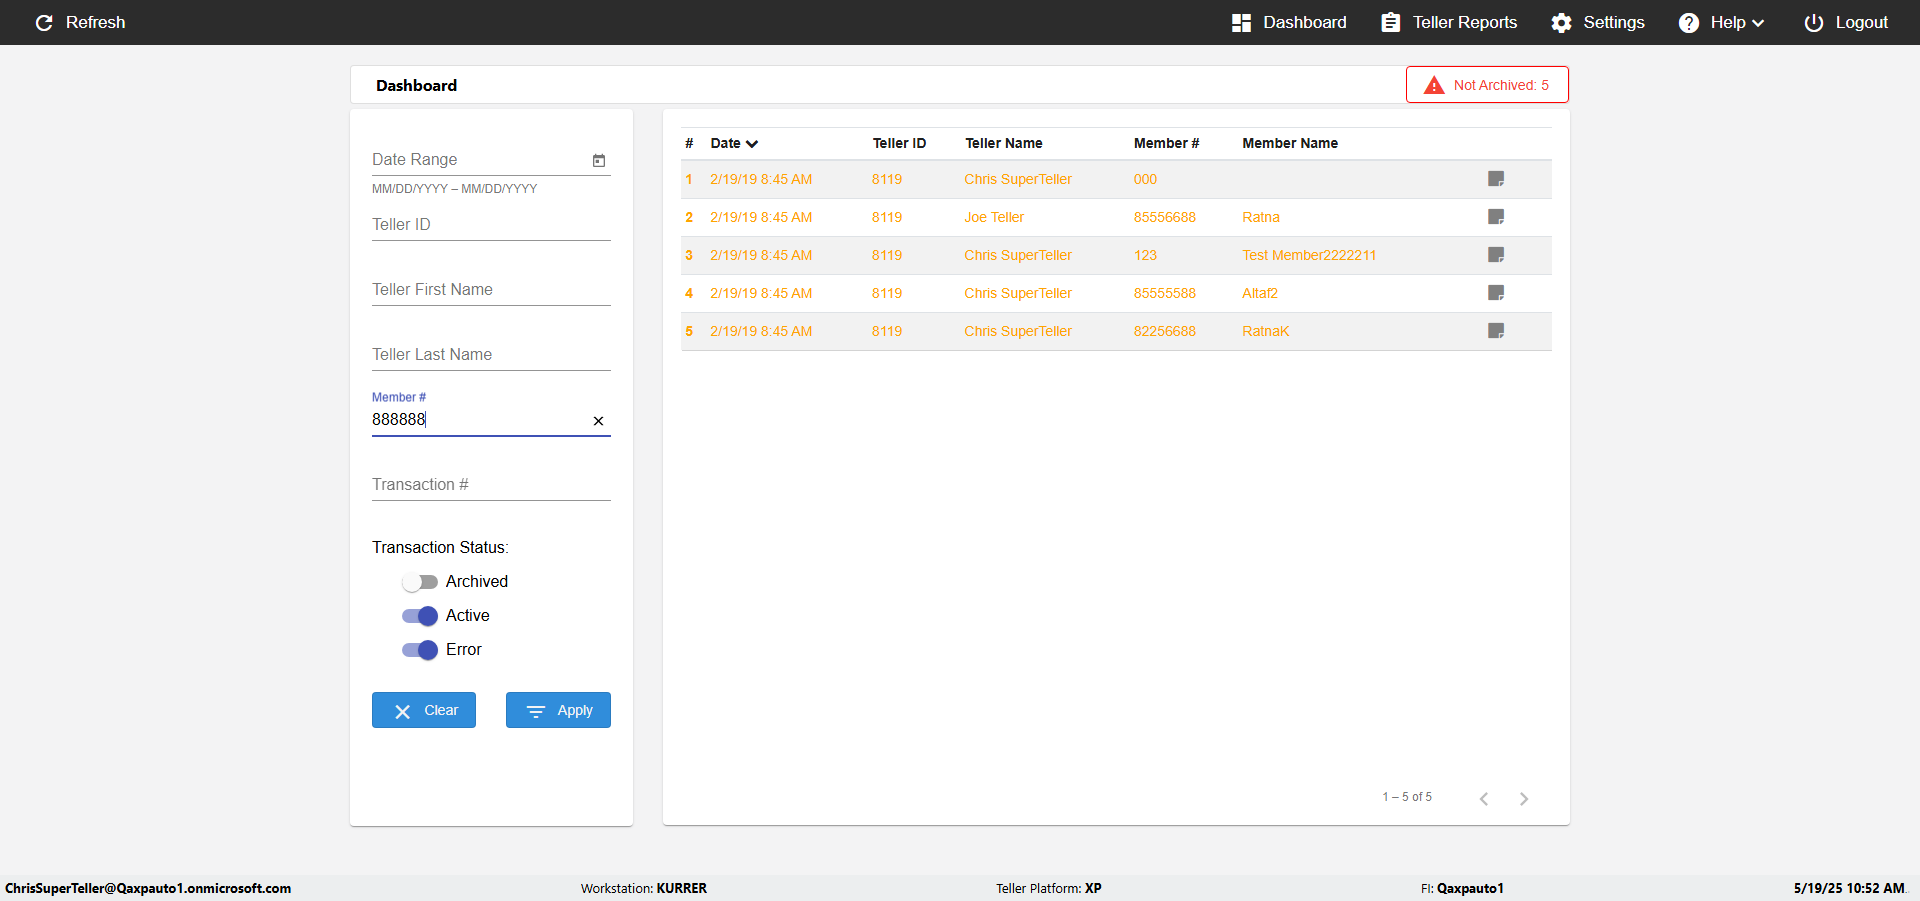Open note icon for Test Member2222211 row
The height and width of the screenshot is (901, 1920).
point(1496,255)
